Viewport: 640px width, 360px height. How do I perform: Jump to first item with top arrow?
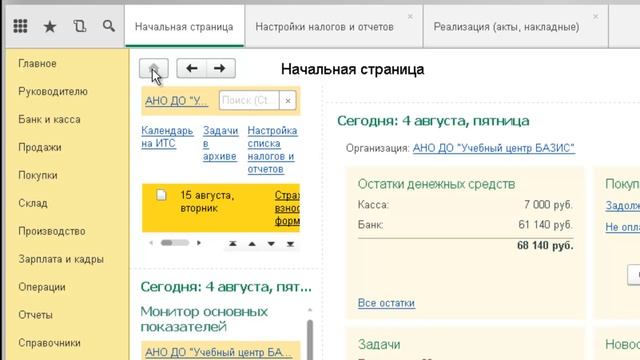coord(233,244)
